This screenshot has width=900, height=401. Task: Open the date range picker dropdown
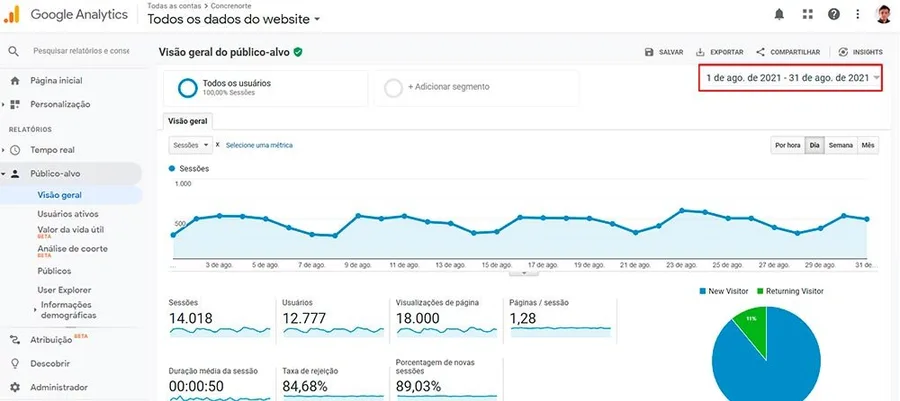coord(876,78)
